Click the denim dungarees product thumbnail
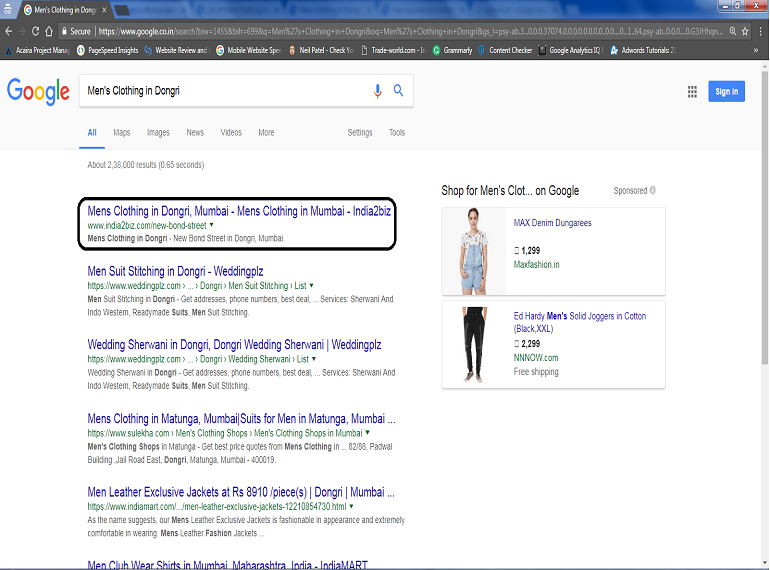Image resolution: width=770 pixels, height=570 pixels. 473,251
